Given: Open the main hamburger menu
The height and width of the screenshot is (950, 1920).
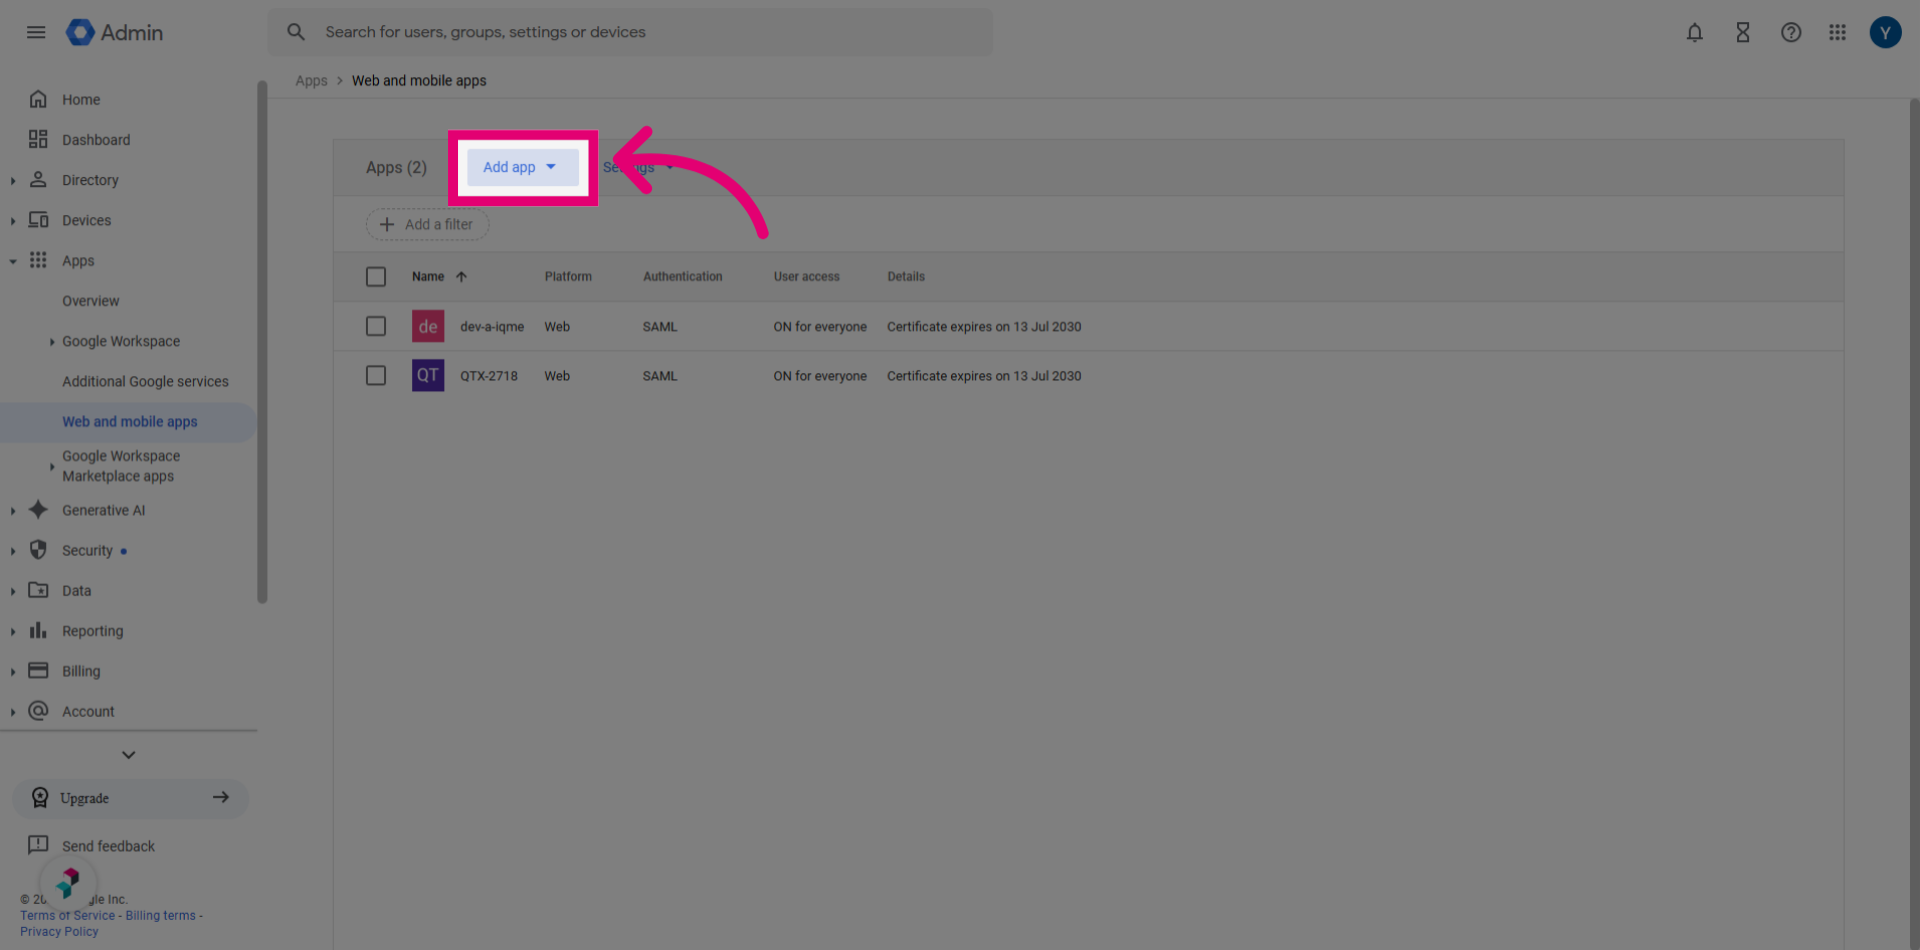Looking at the screenshot, I should click(36, 32).
